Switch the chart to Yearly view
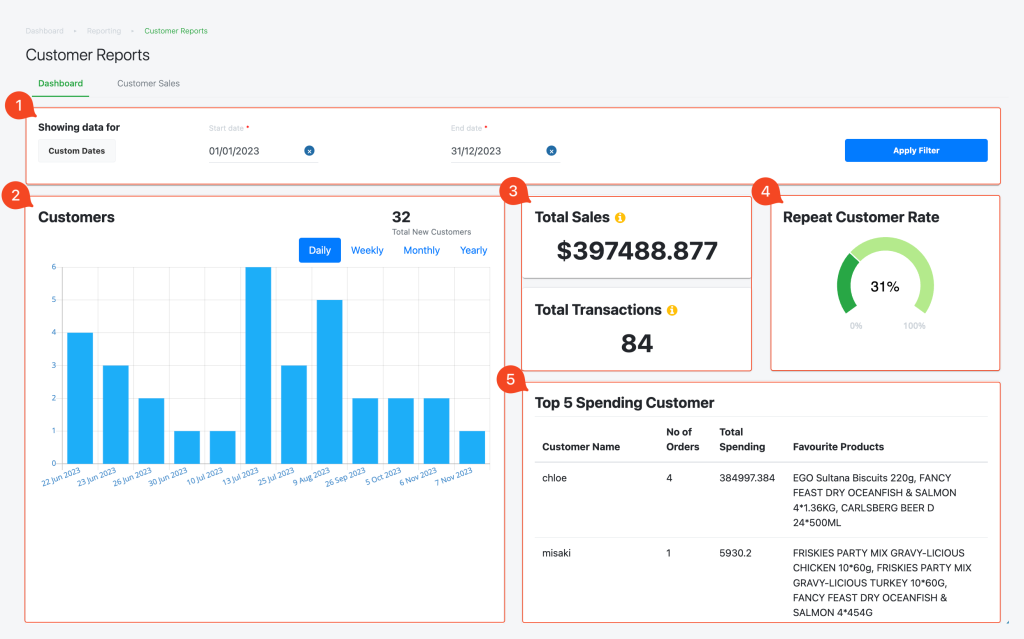1024x639 pixels. pos(473,250)
